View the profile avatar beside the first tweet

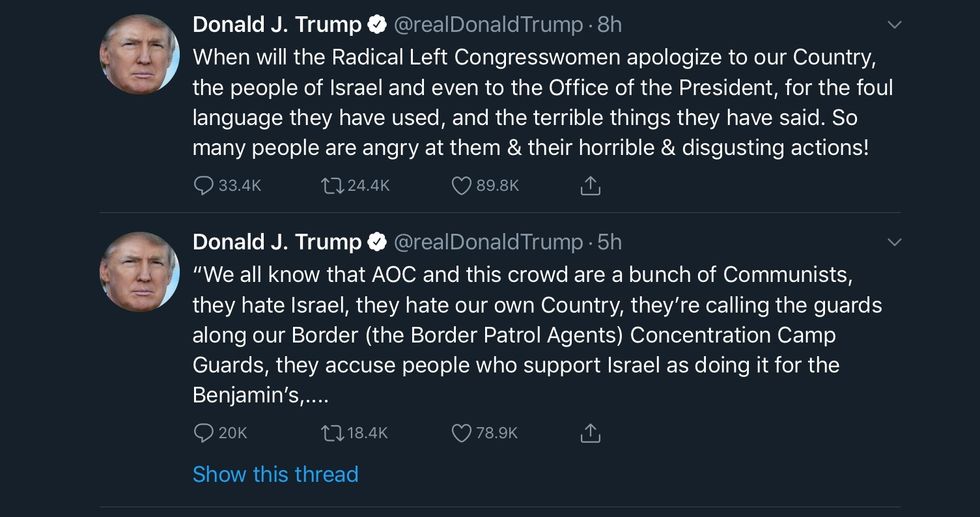(139, 54)
